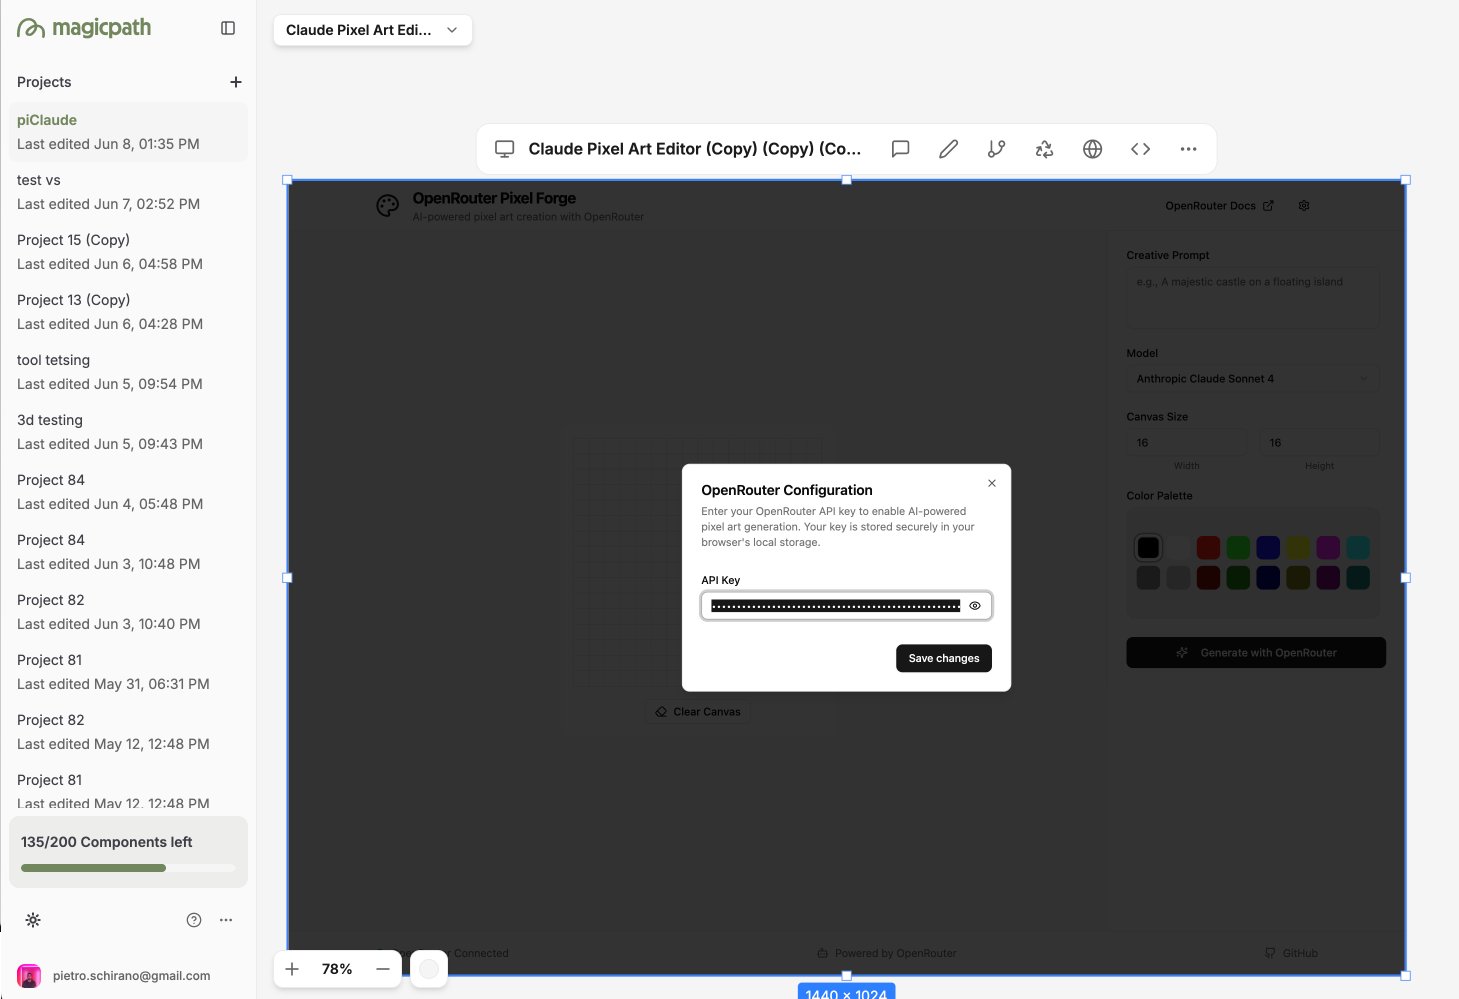Toggle the sun theme icon
Screen dimensions: 1459x999
pyautogui.click(x=33, y=920)
